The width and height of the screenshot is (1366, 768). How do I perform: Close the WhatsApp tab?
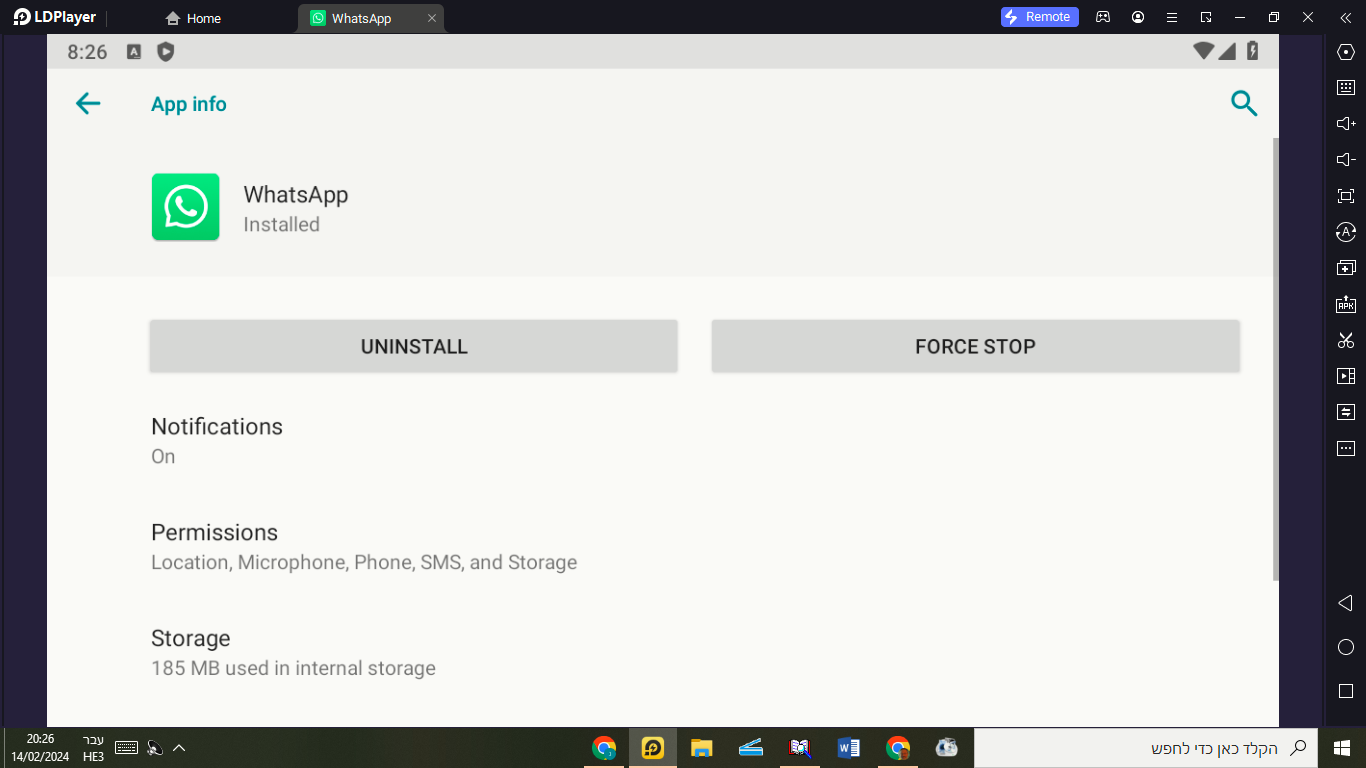pyautogui.click(x=432, y=18)
